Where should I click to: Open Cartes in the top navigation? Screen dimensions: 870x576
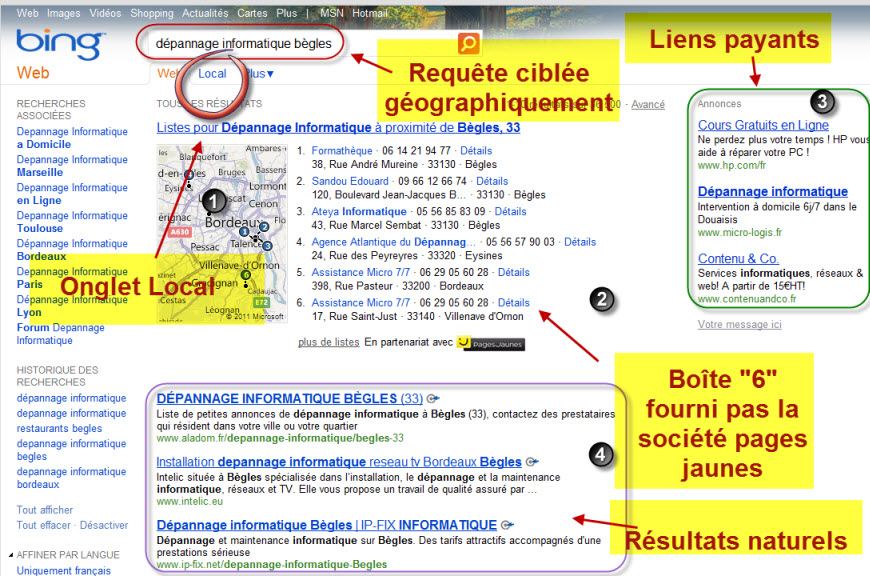(x=252, y=13)
